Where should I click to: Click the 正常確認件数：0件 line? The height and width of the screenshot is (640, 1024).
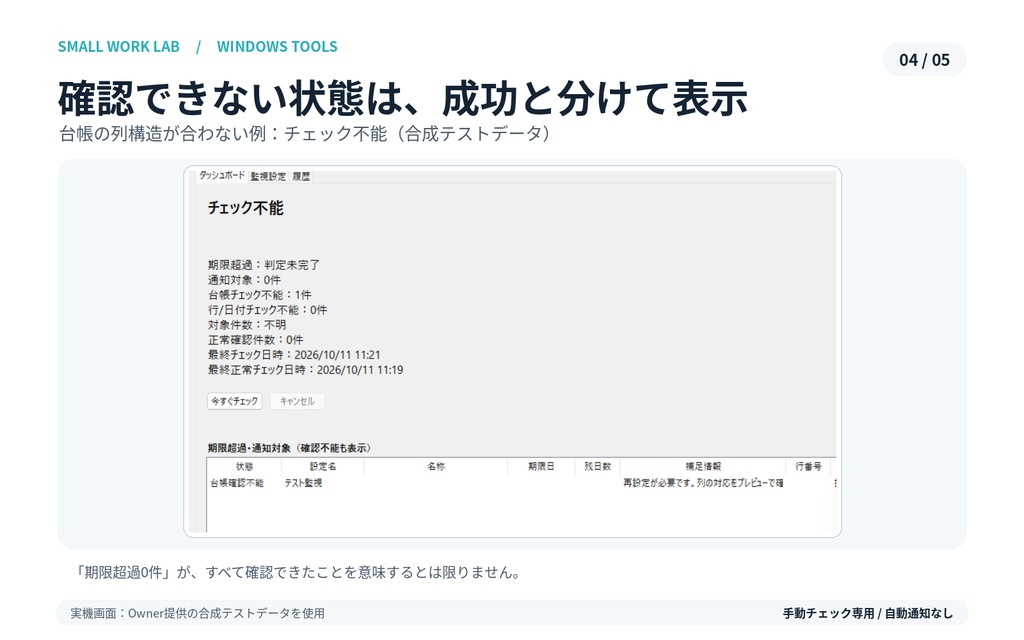tap(256, 340)
